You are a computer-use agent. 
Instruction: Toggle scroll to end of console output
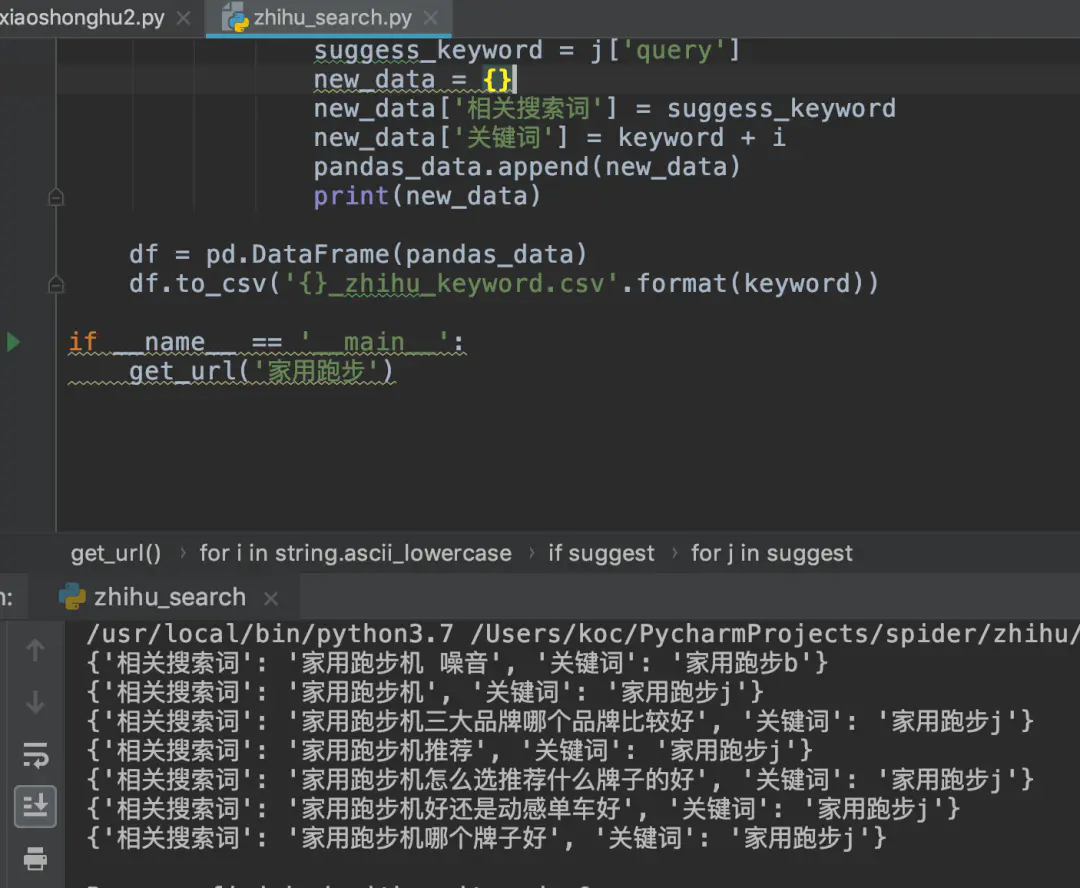point(35,806)
